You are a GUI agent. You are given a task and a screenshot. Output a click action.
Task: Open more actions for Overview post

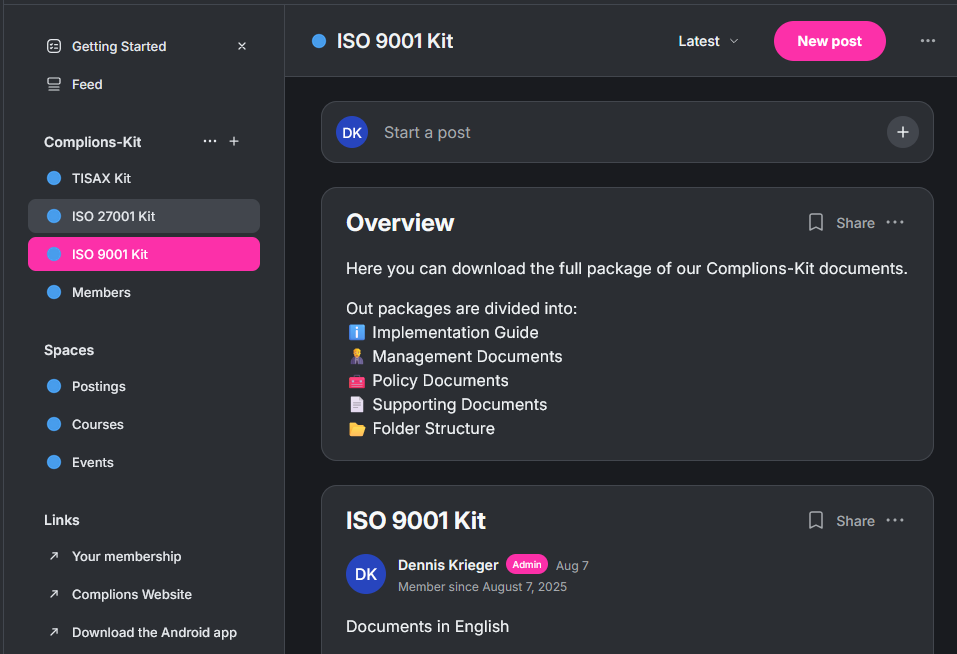(895, 222)
